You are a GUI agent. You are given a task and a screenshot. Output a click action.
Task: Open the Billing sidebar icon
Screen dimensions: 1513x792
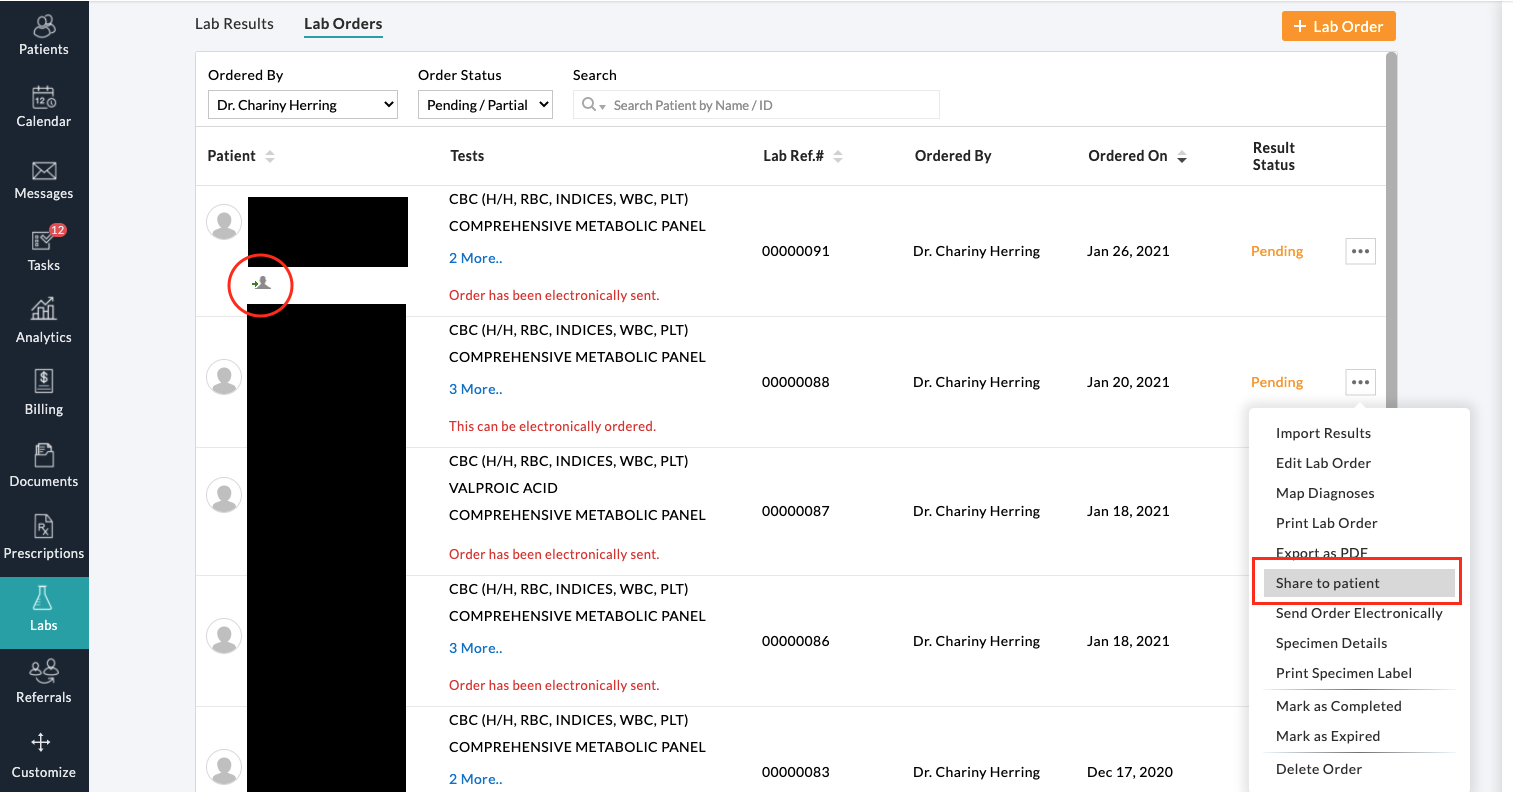click(x=44, y=381)
